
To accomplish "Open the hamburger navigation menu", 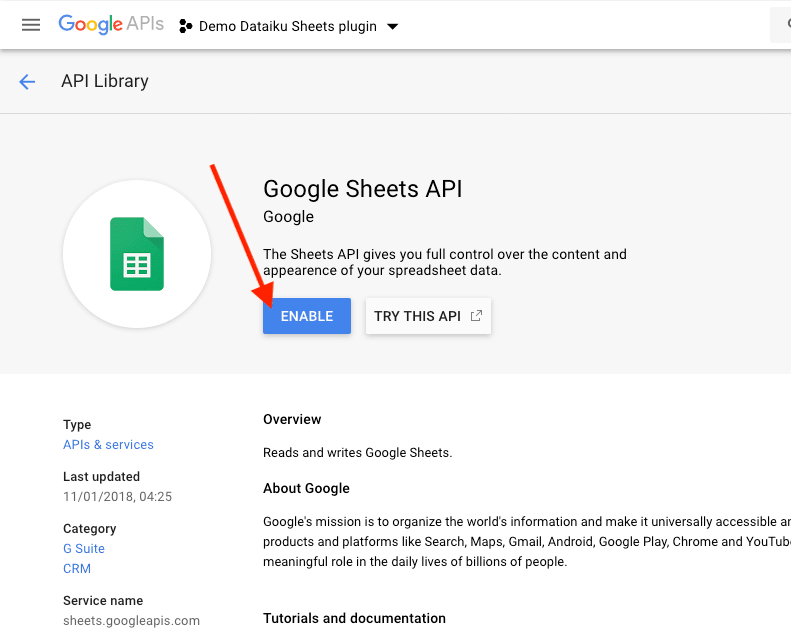I will coord(31,25).
